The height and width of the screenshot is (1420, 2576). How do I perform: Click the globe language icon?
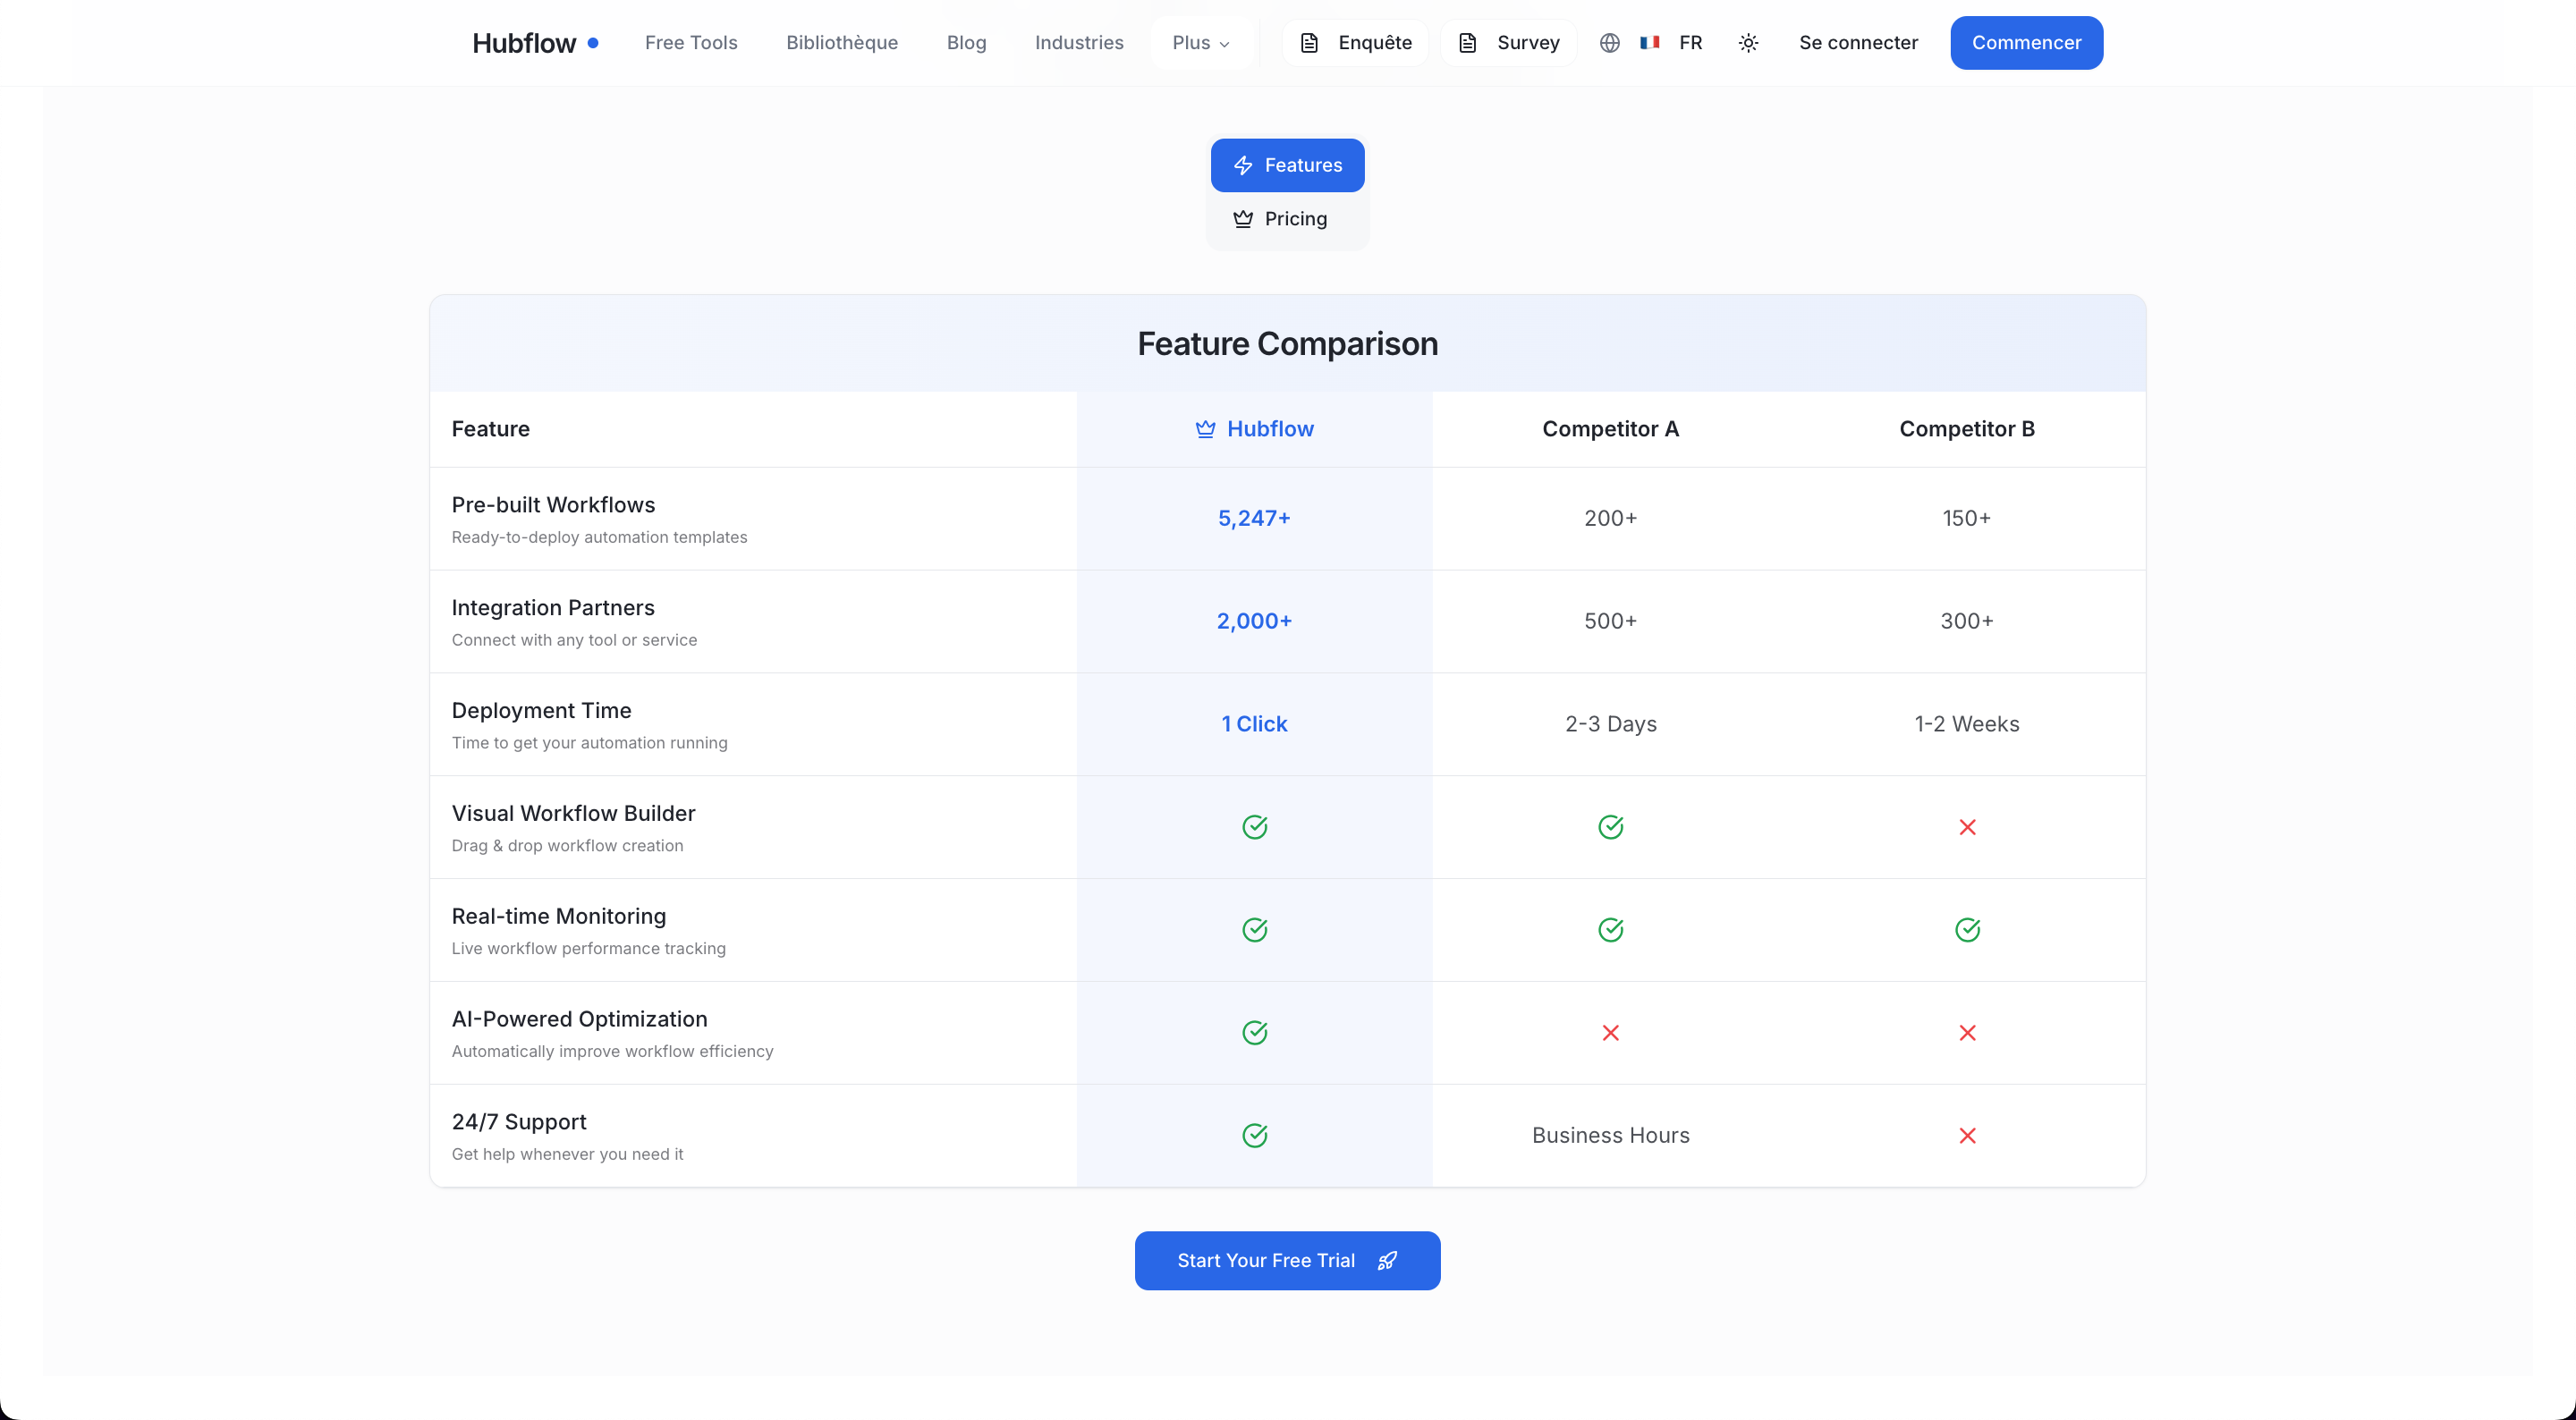[1609, 43]
